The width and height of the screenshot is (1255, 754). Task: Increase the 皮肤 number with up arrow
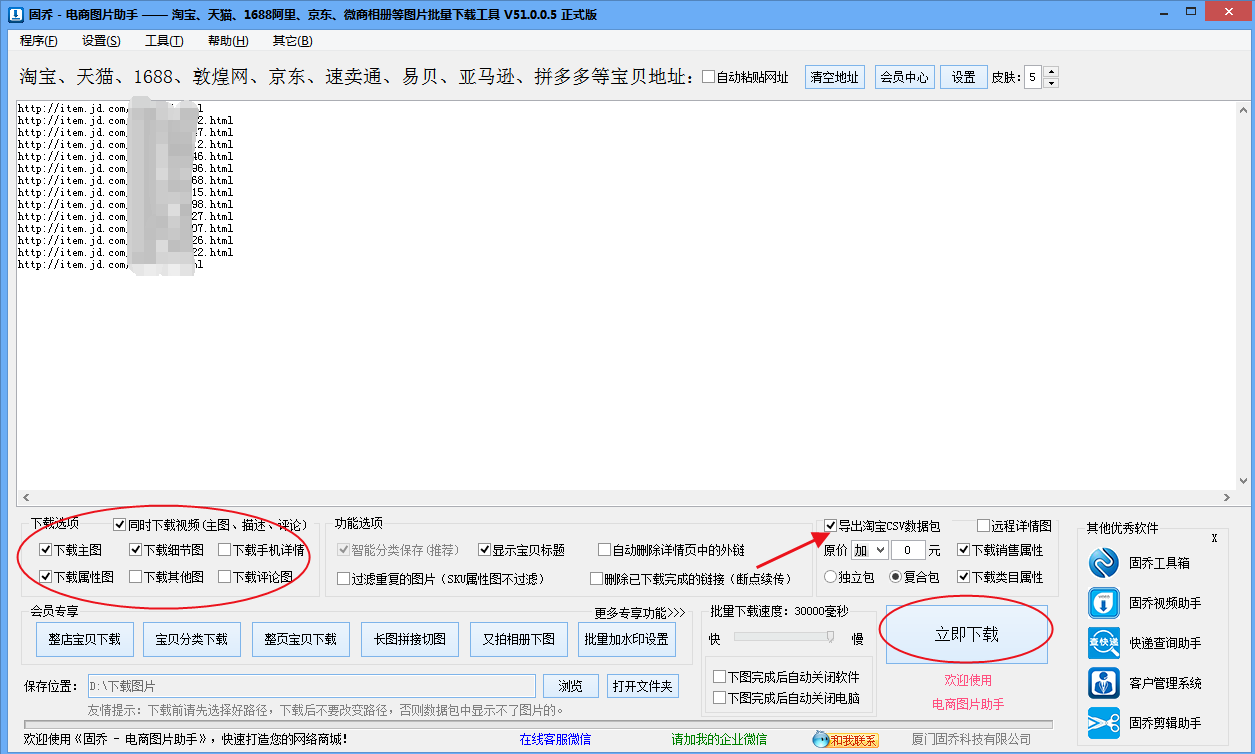(x=1050, y=72)
